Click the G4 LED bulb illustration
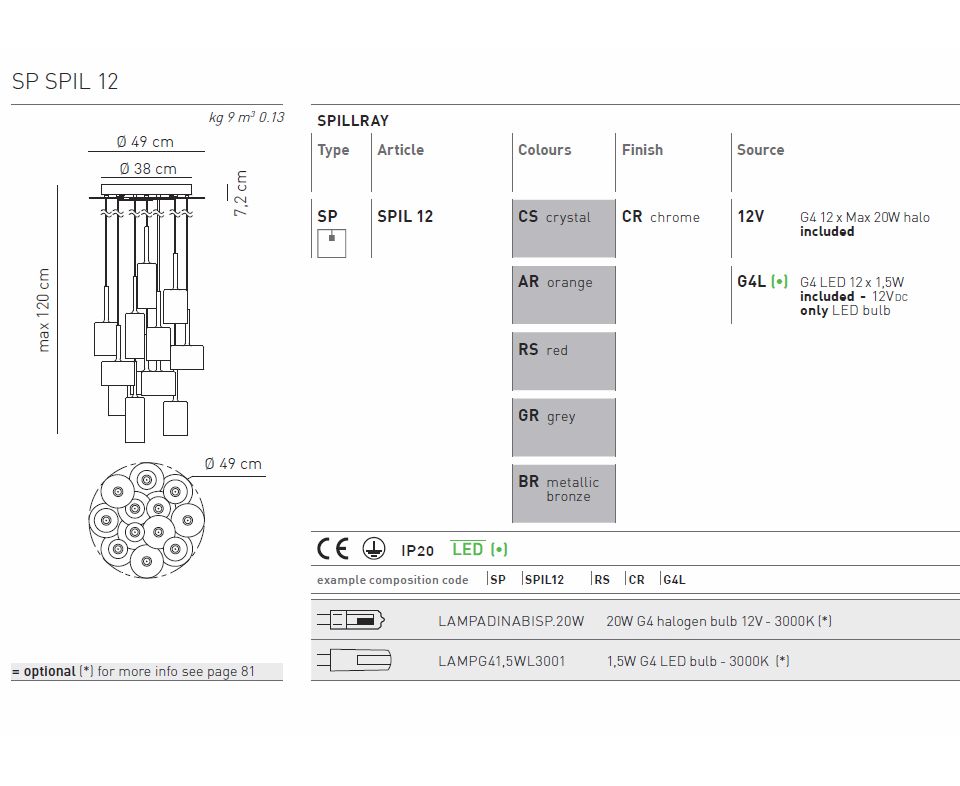The height and width of the screenshot is (786, 960). [x=352, y=661]
